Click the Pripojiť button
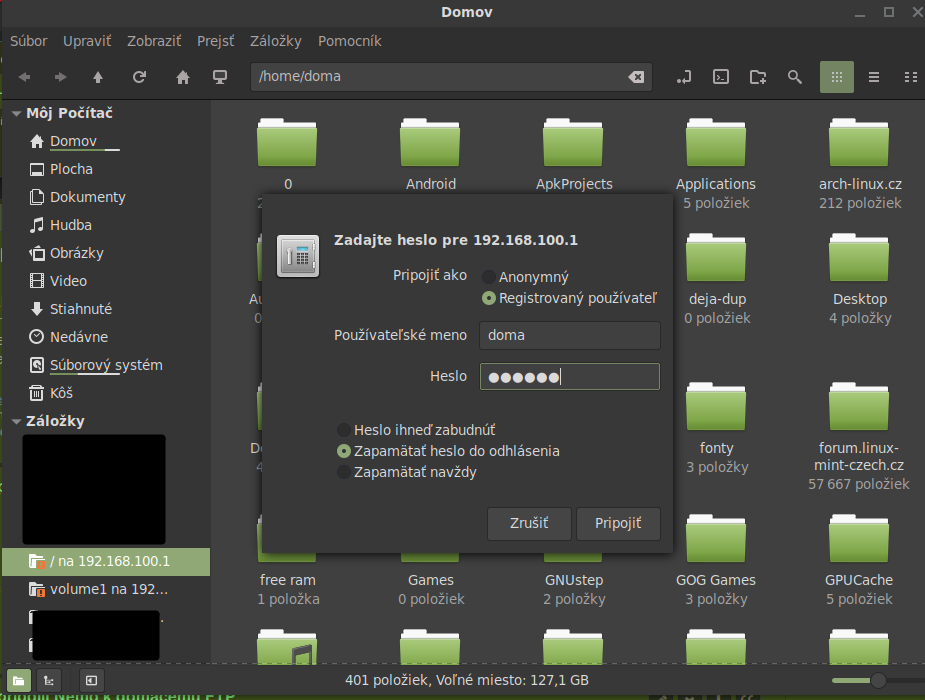925x700 pixels. 618,523
